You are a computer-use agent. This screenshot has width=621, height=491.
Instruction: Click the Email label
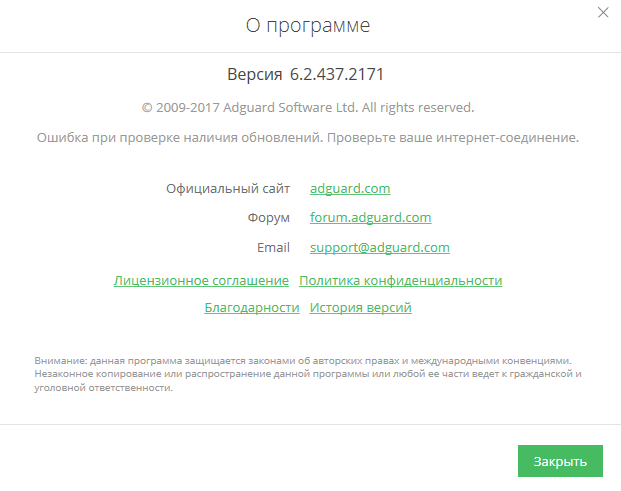coord(273,247)
